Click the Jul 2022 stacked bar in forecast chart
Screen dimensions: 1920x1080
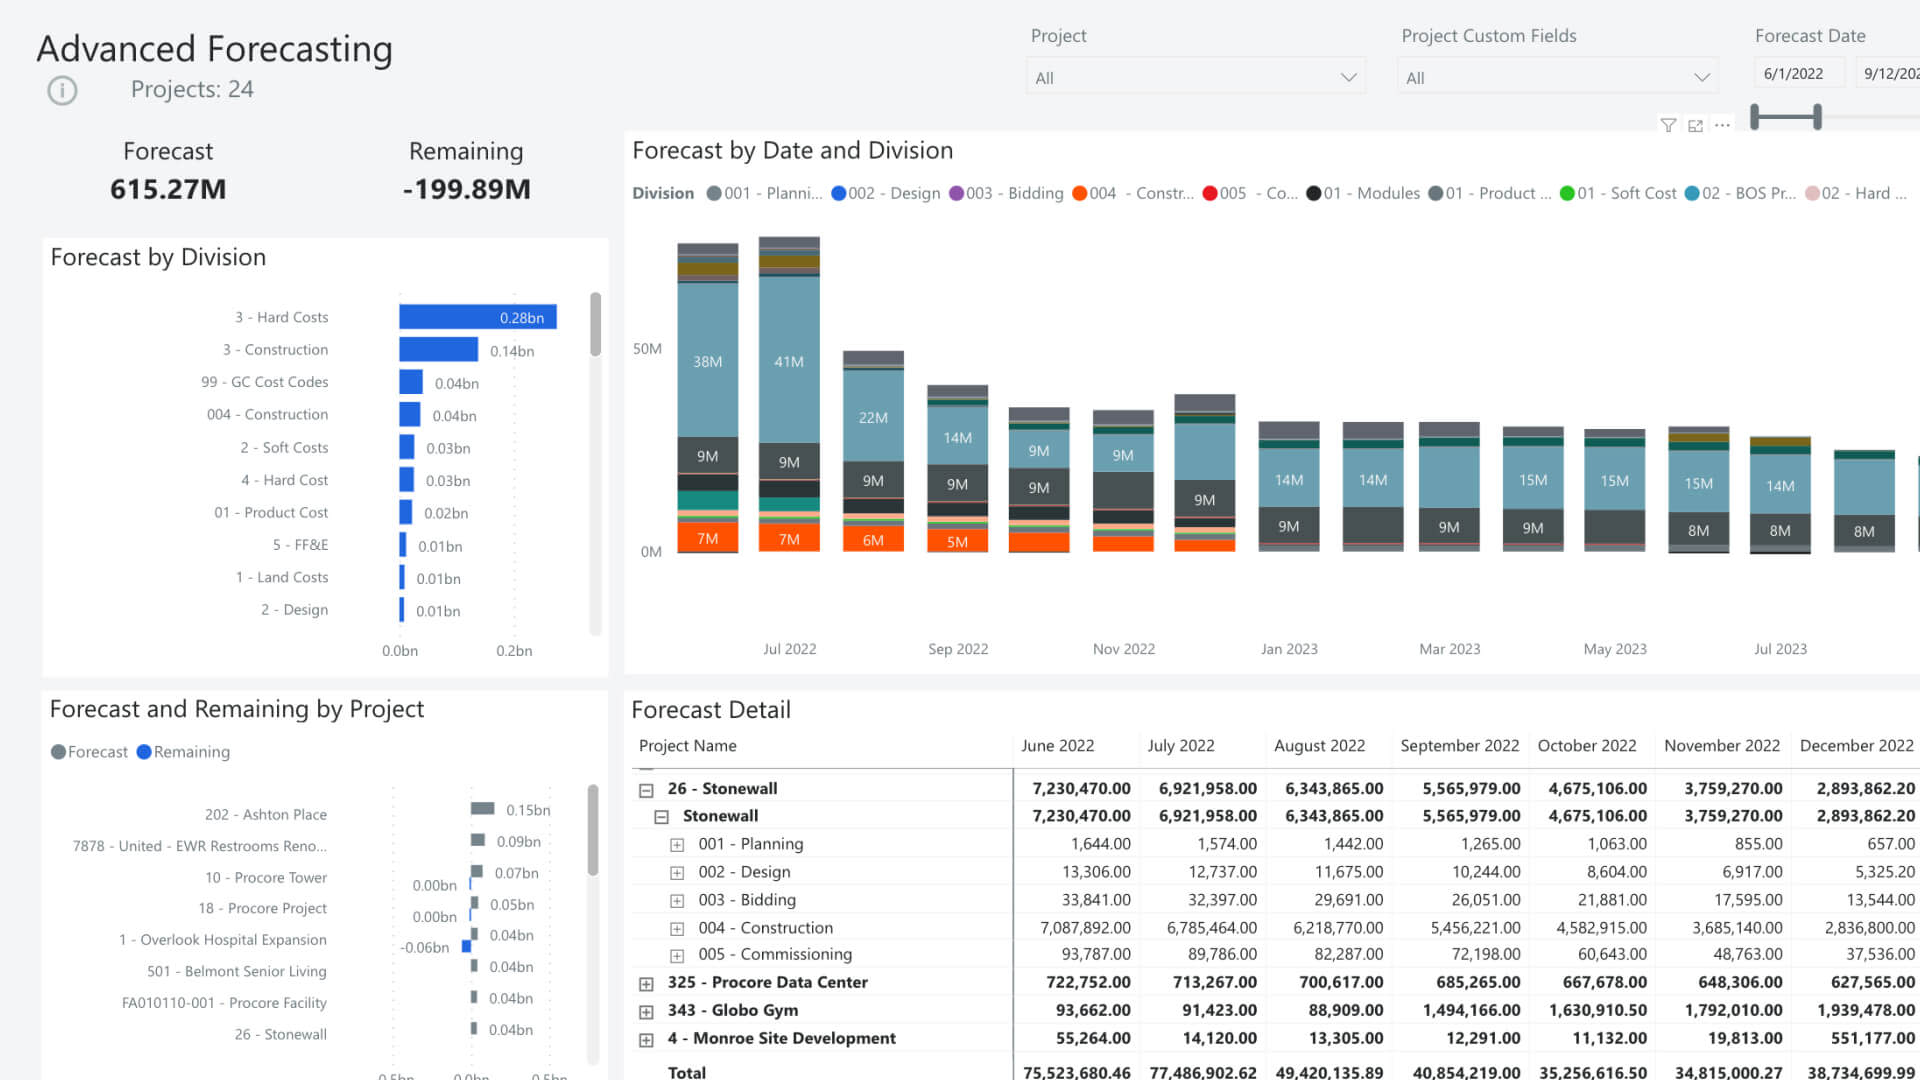point(790,396)
